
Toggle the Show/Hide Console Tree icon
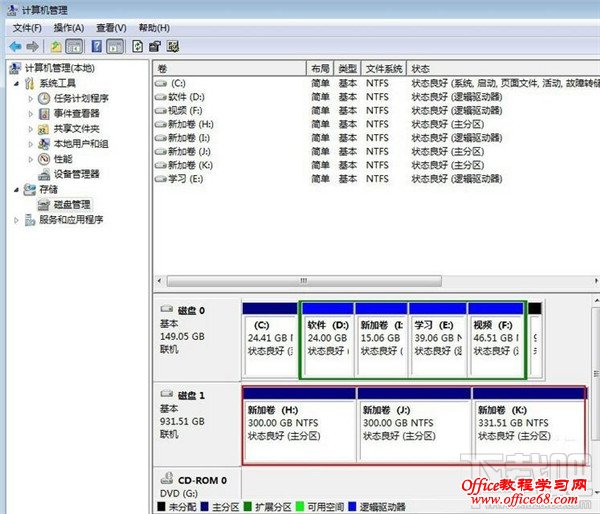pyautogui.click(x=74, y=47)
